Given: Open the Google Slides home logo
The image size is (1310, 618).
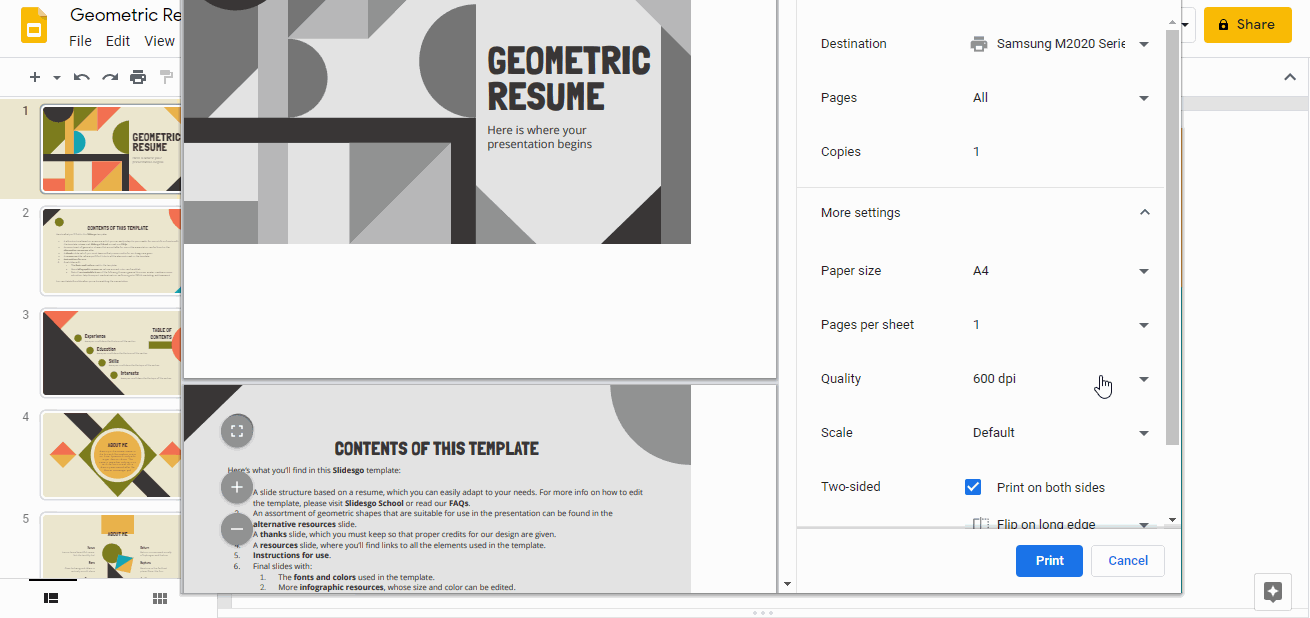Looking at the screenshot, I should point(35,25).
